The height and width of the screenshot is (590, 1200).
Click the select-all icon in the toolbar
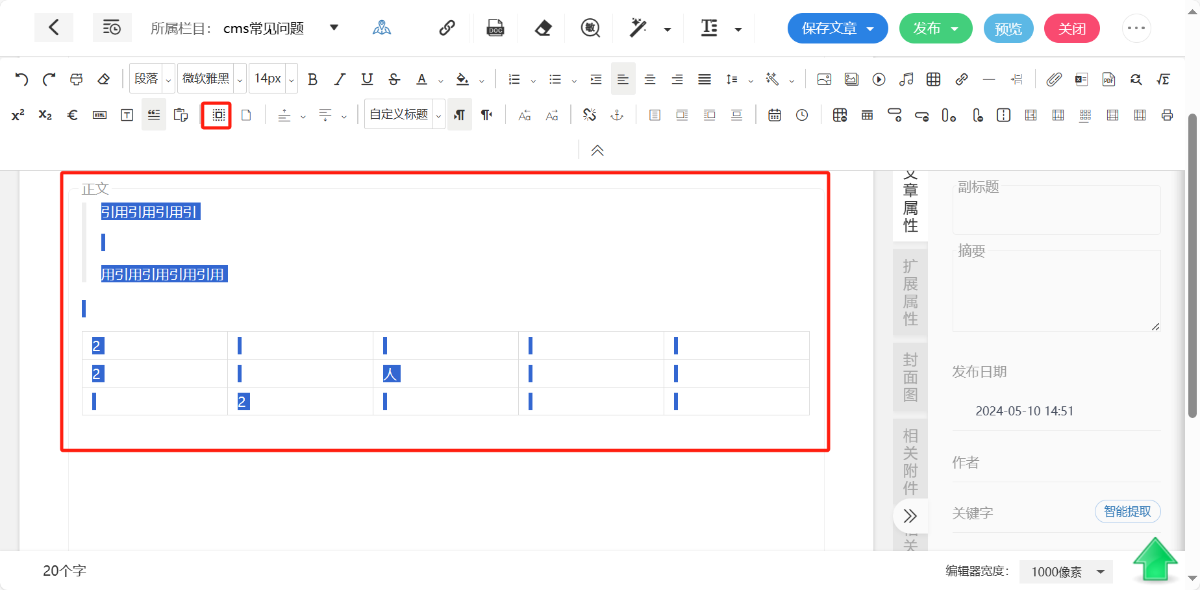pos(217,115)
